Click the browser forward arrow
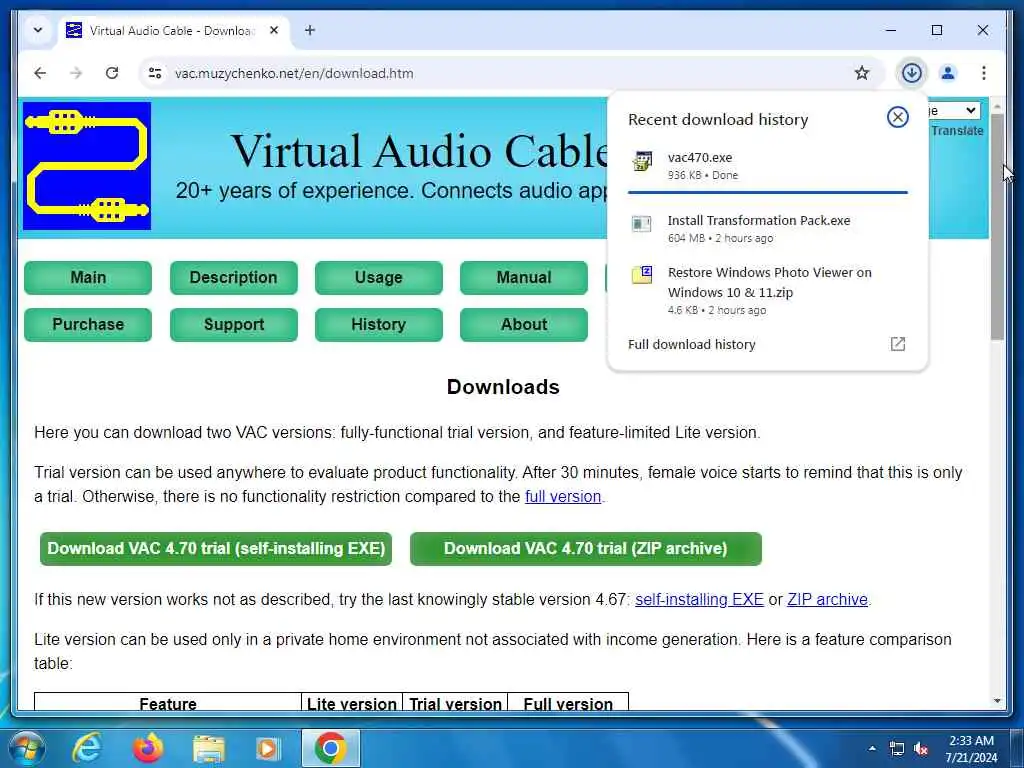The image size is (1024, 768). coord(76,73)
